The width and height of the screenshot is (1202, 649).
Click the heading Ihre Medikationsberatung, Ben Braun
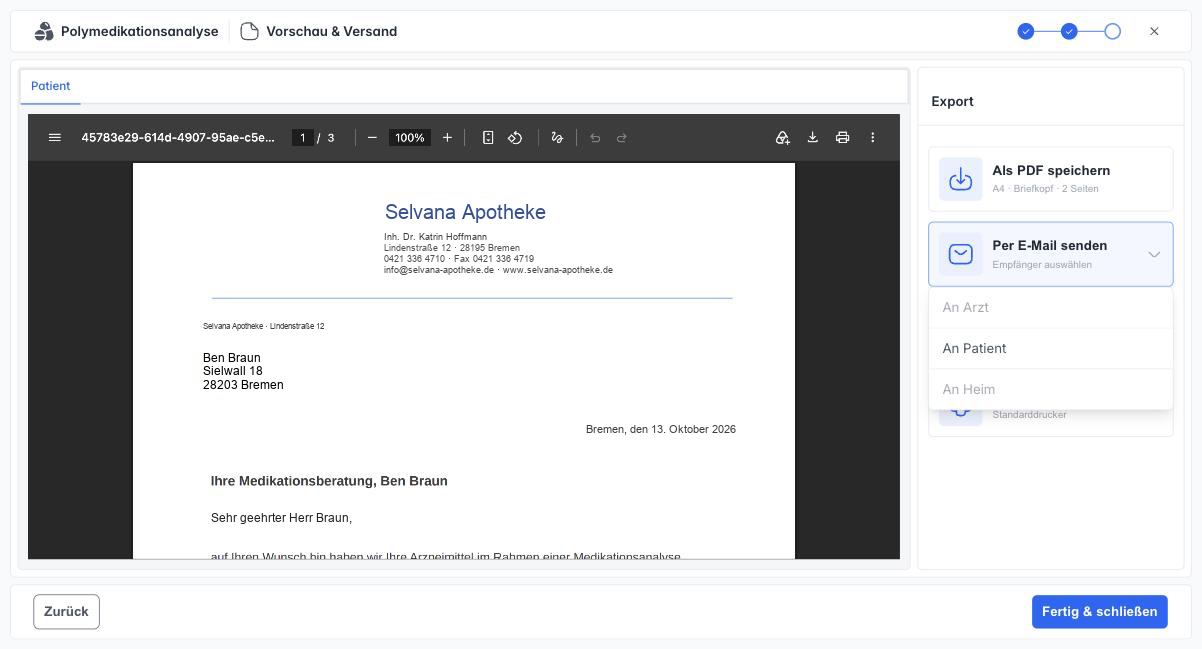coord(329,481)
